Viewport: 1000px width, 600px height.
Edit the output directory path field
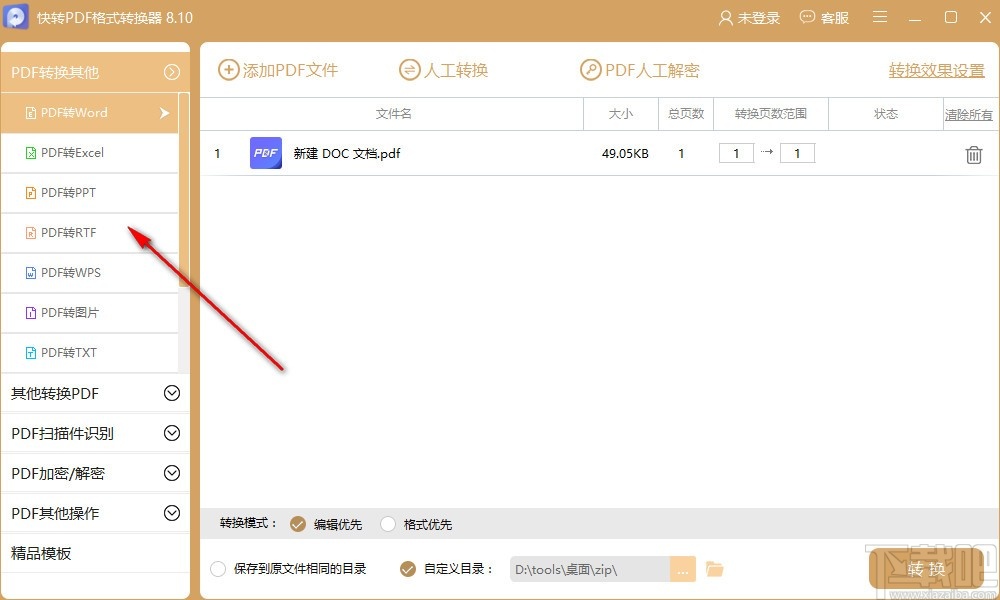pyautogui.click(x=590, y=568)
